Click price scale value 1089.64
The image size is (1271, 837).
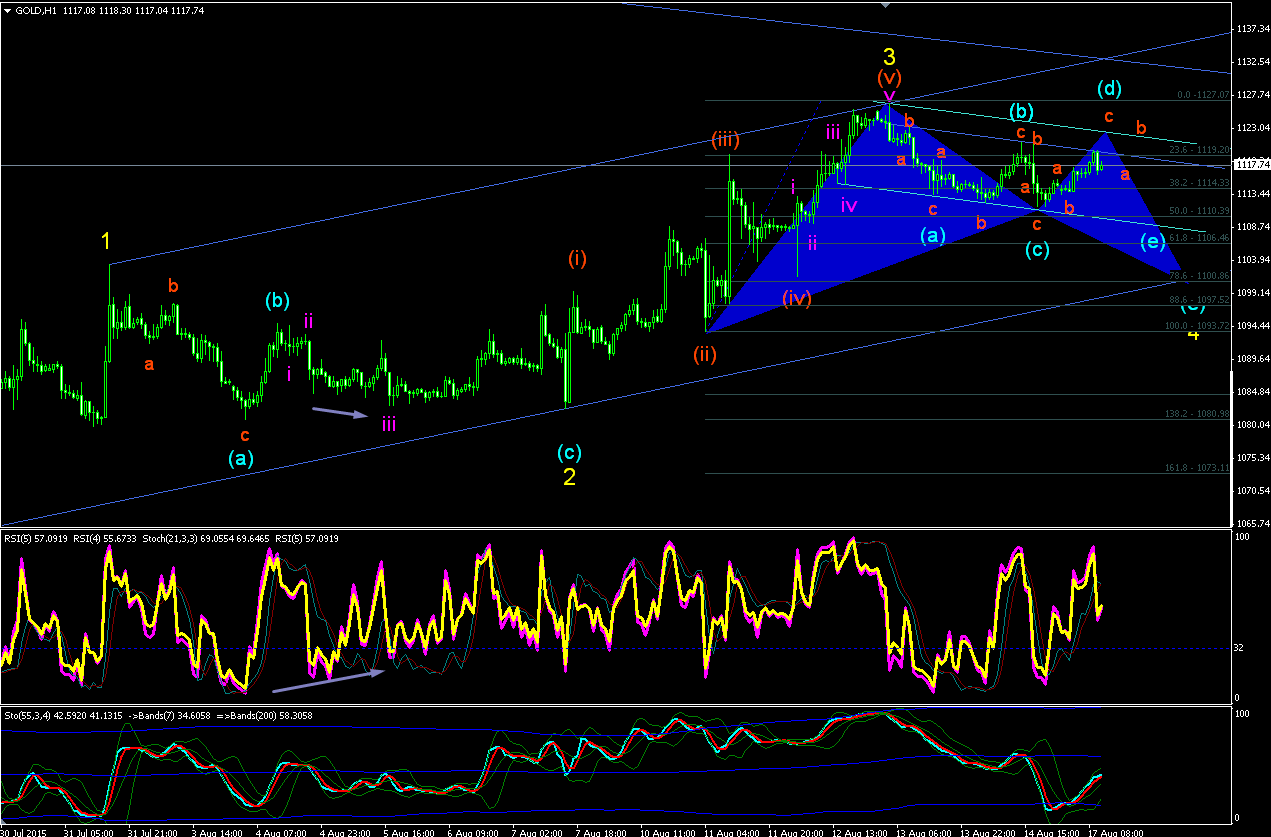click(x=1252, y=358)
